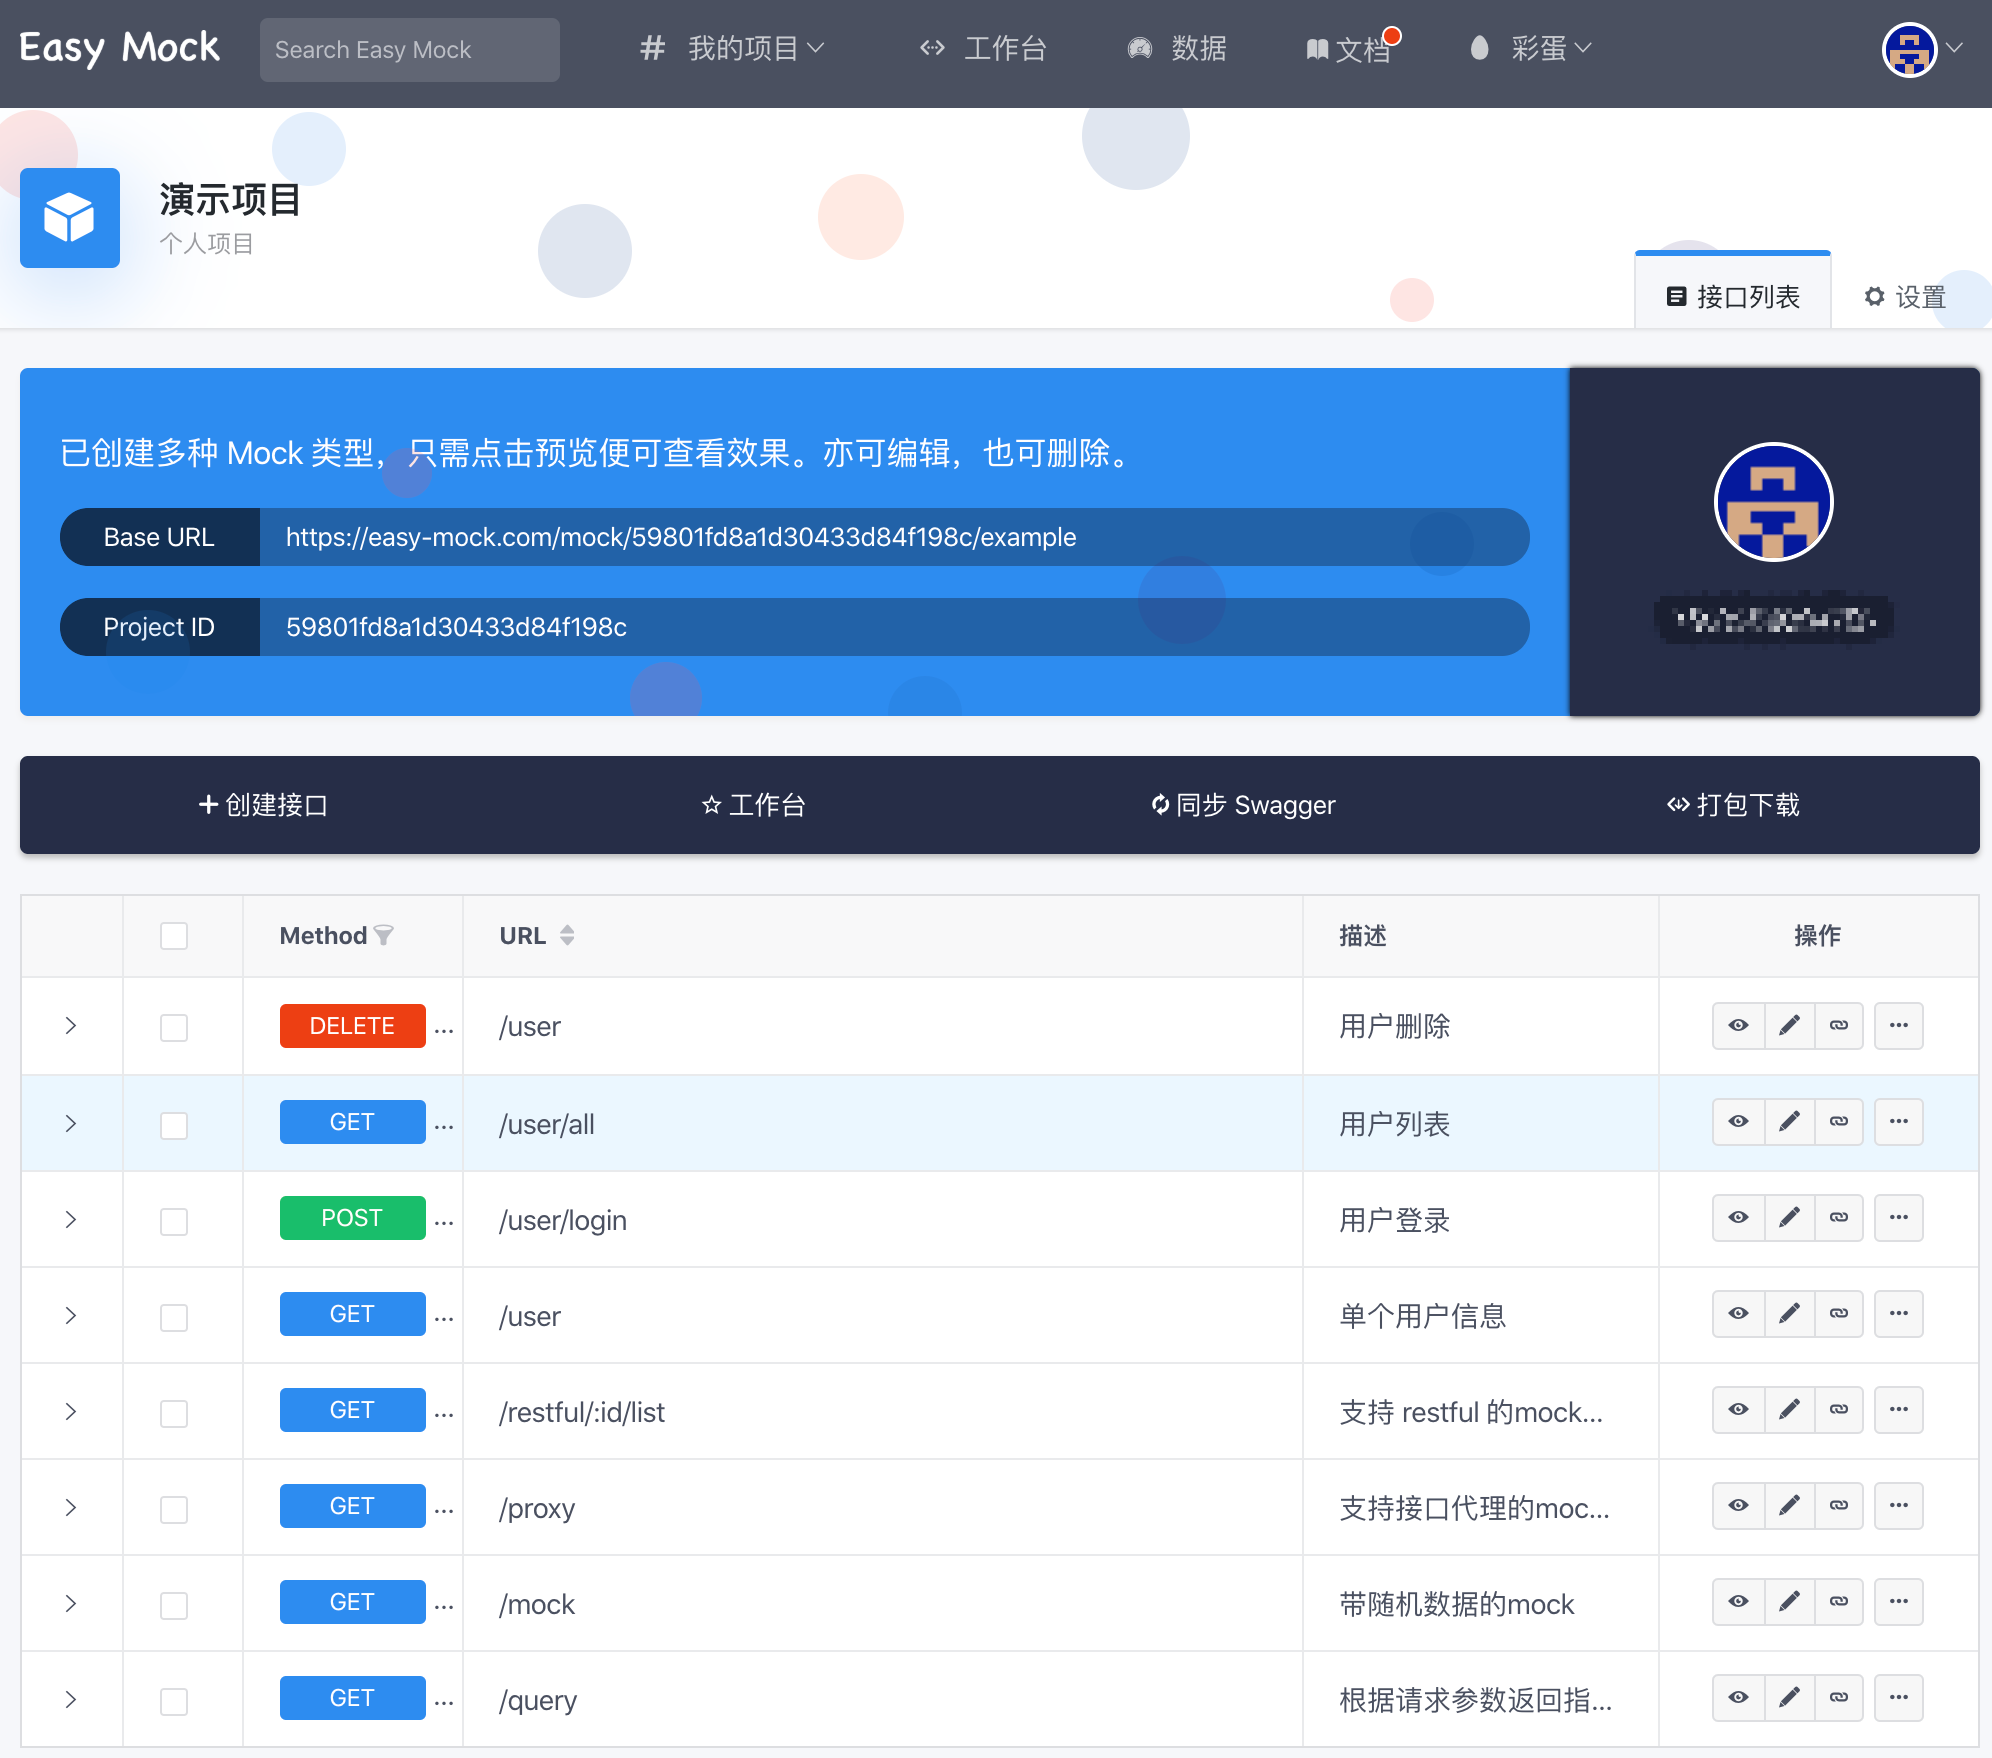Go to 工作台 in the top navigation

coord(984,48)
